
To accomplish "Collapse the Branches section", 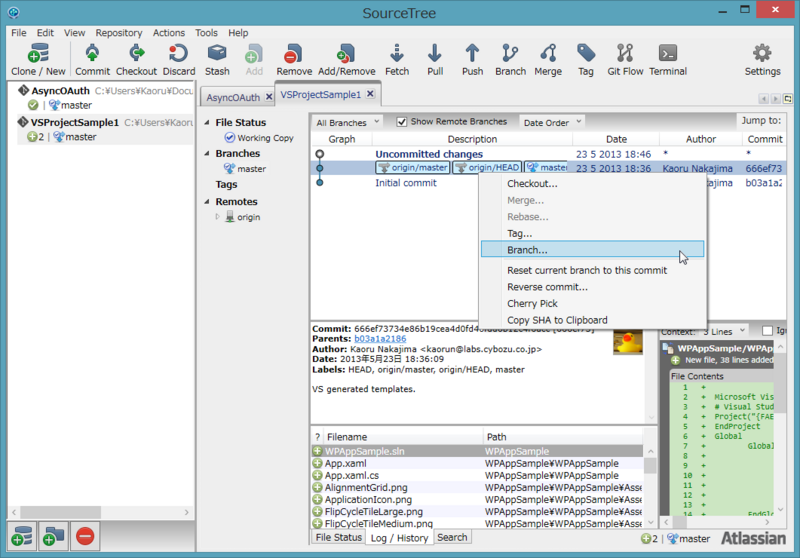I will click(x=207, y=154).
